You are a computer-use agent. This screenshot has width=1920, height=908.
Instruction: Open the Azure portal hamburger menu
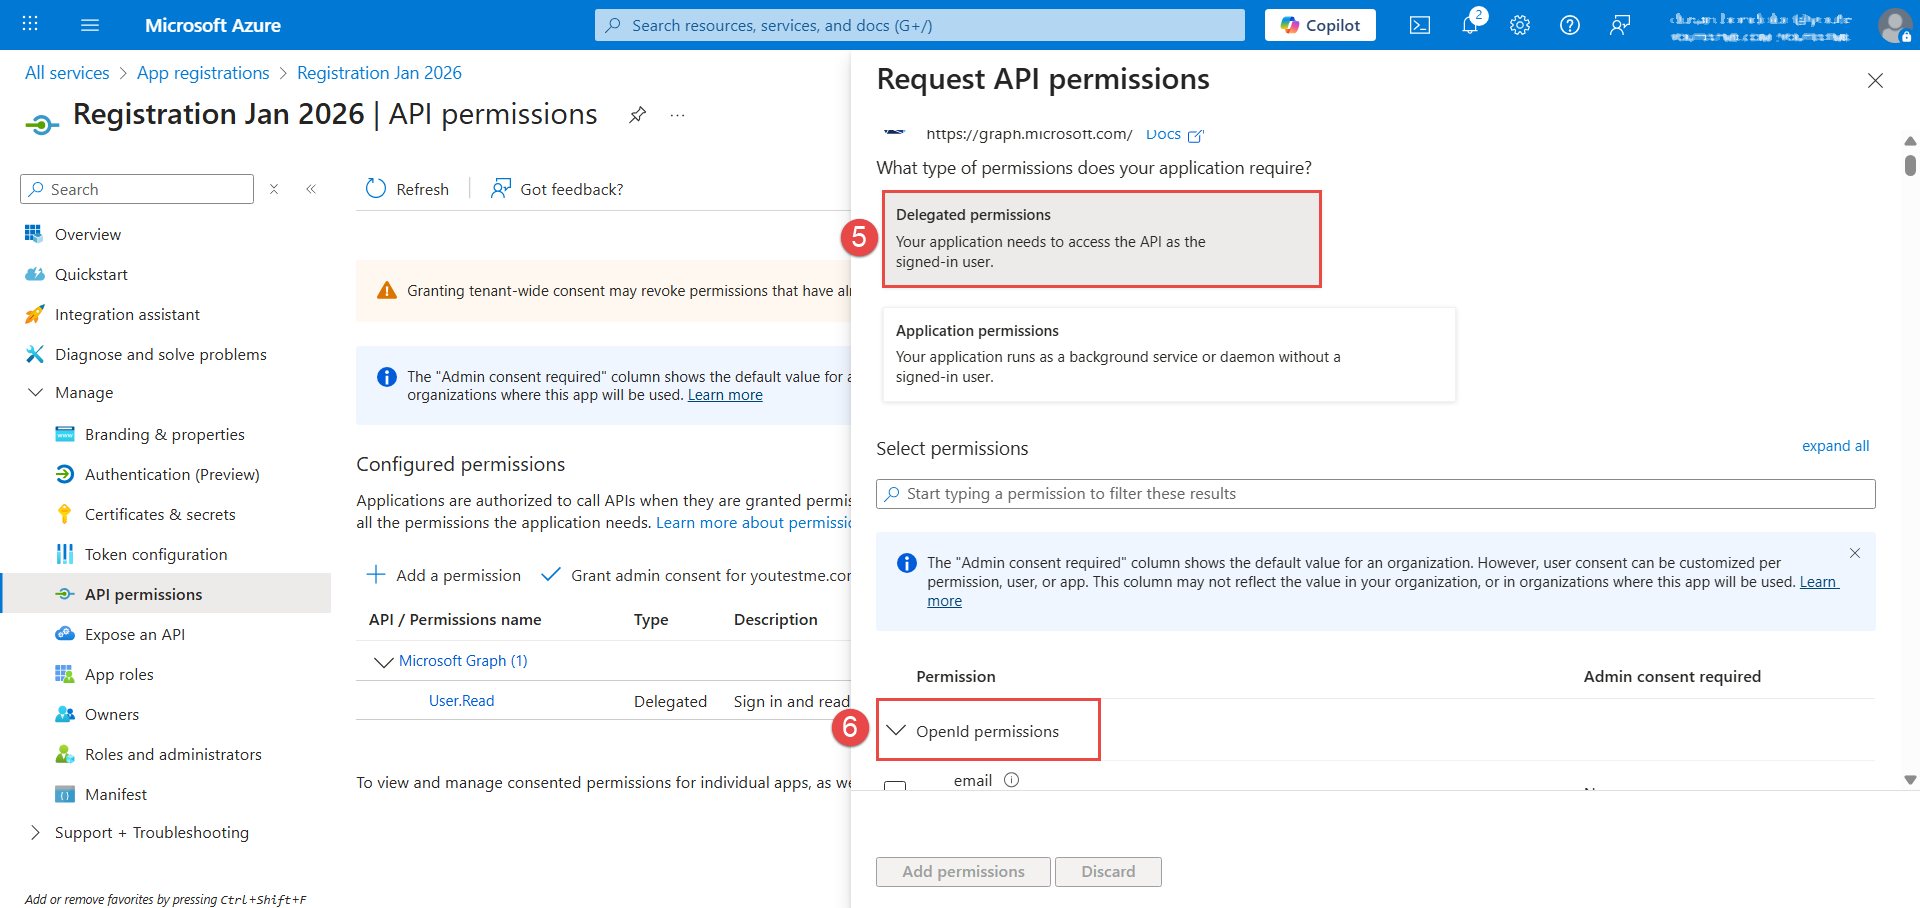[90, 25]
